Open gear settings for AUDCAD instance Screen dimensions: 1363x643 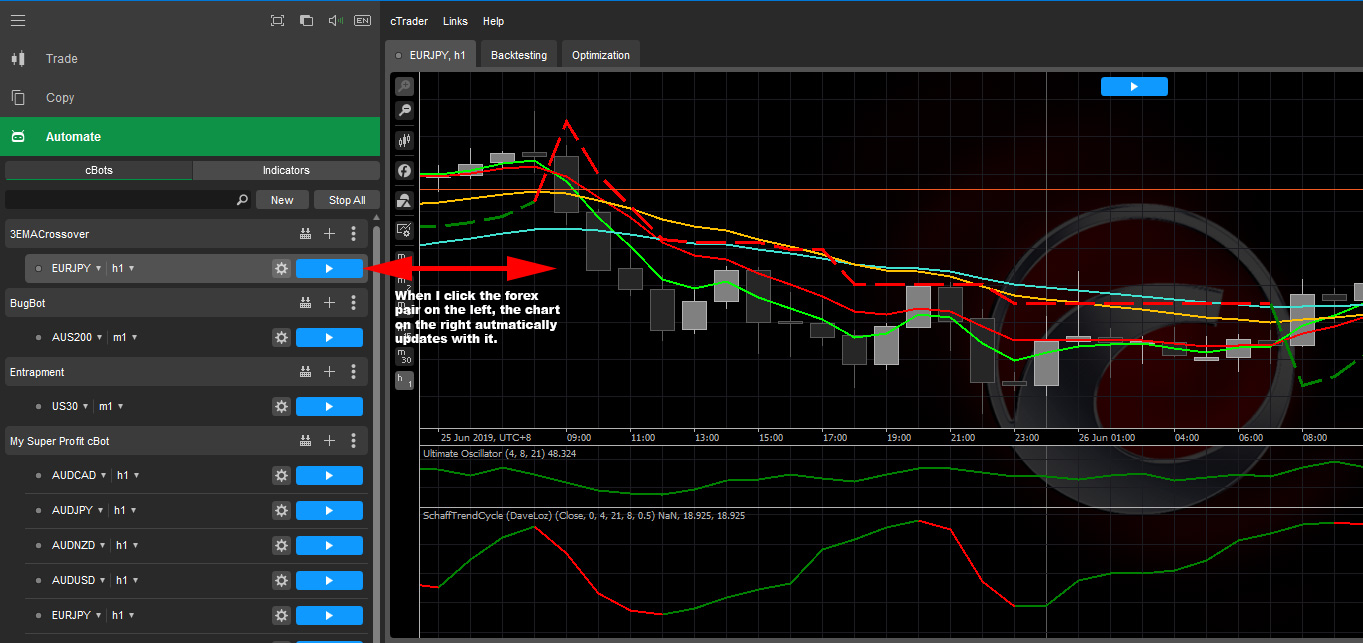(x=281, y=475)
